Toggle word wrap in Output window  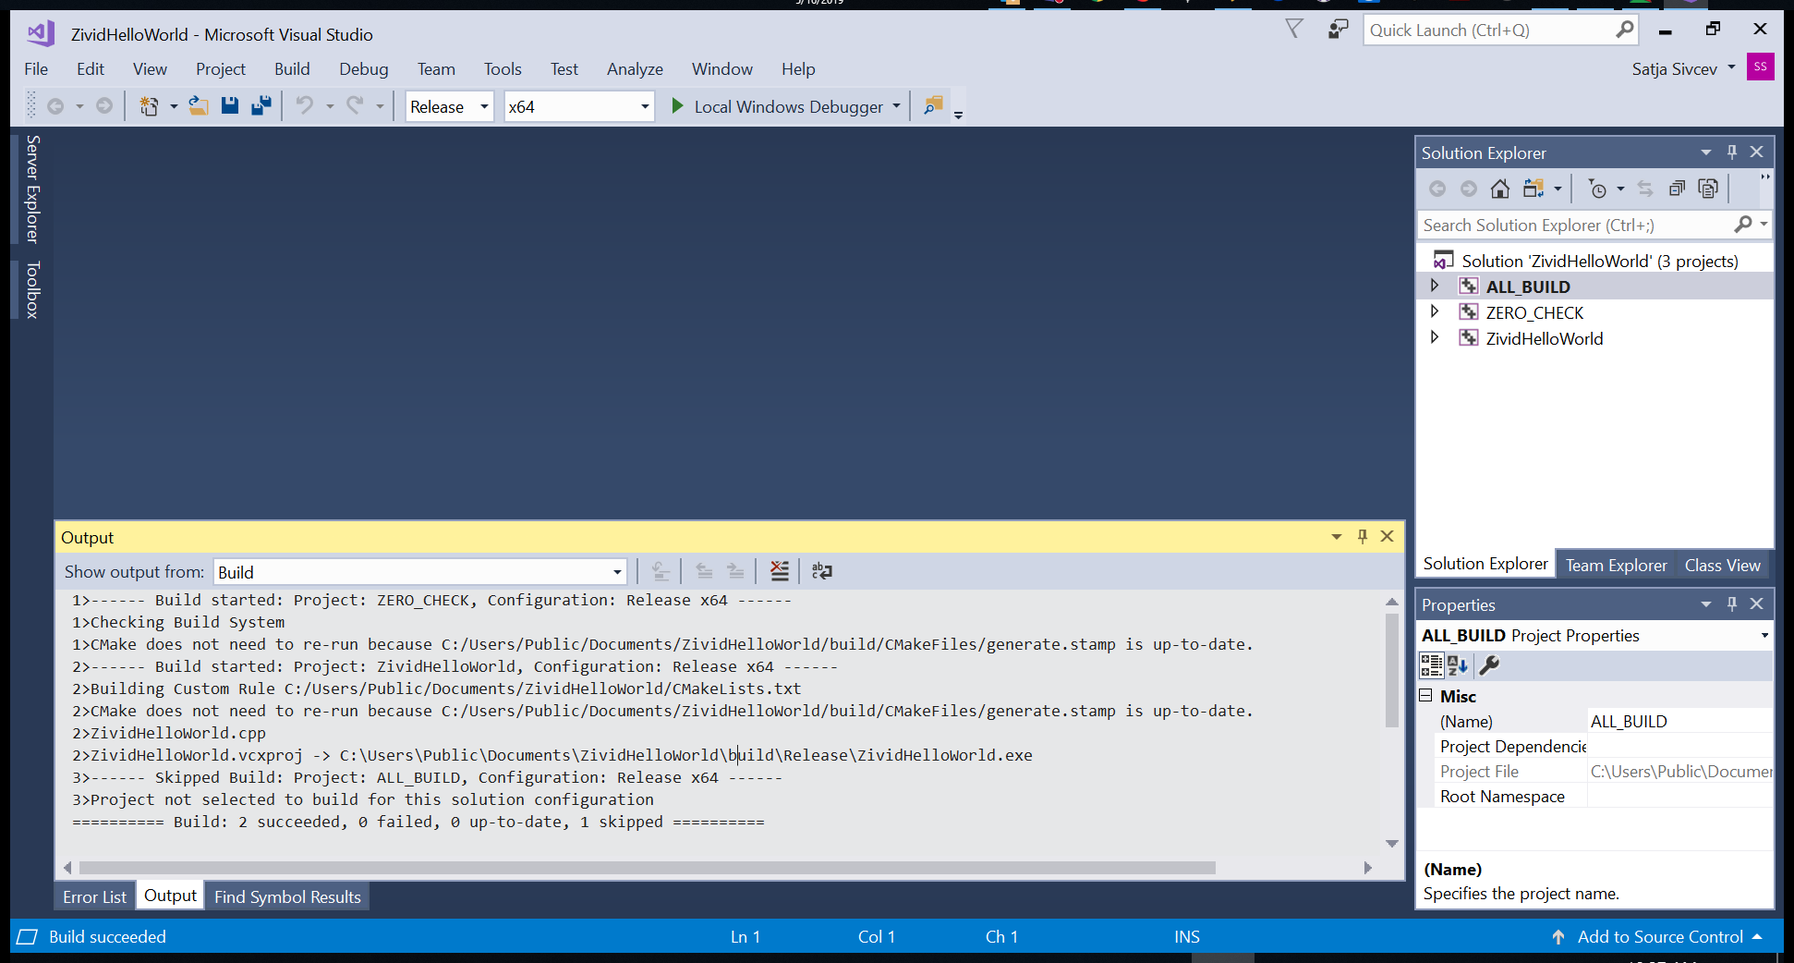(822, 571)
